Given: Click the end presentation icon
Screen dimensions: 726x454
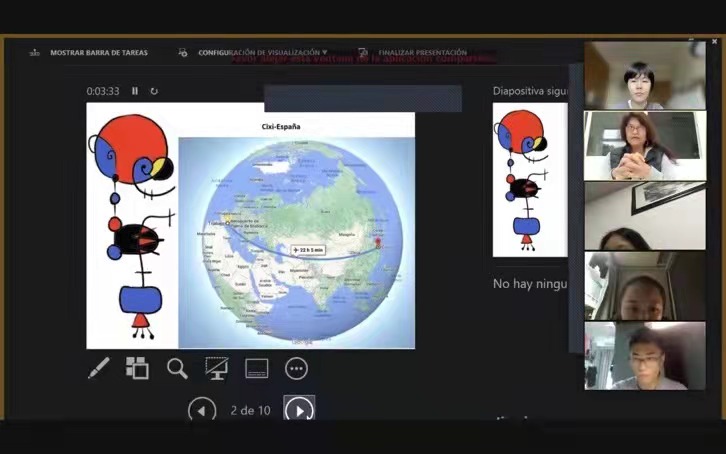Looking at the screenshot, I should (363, 53).
